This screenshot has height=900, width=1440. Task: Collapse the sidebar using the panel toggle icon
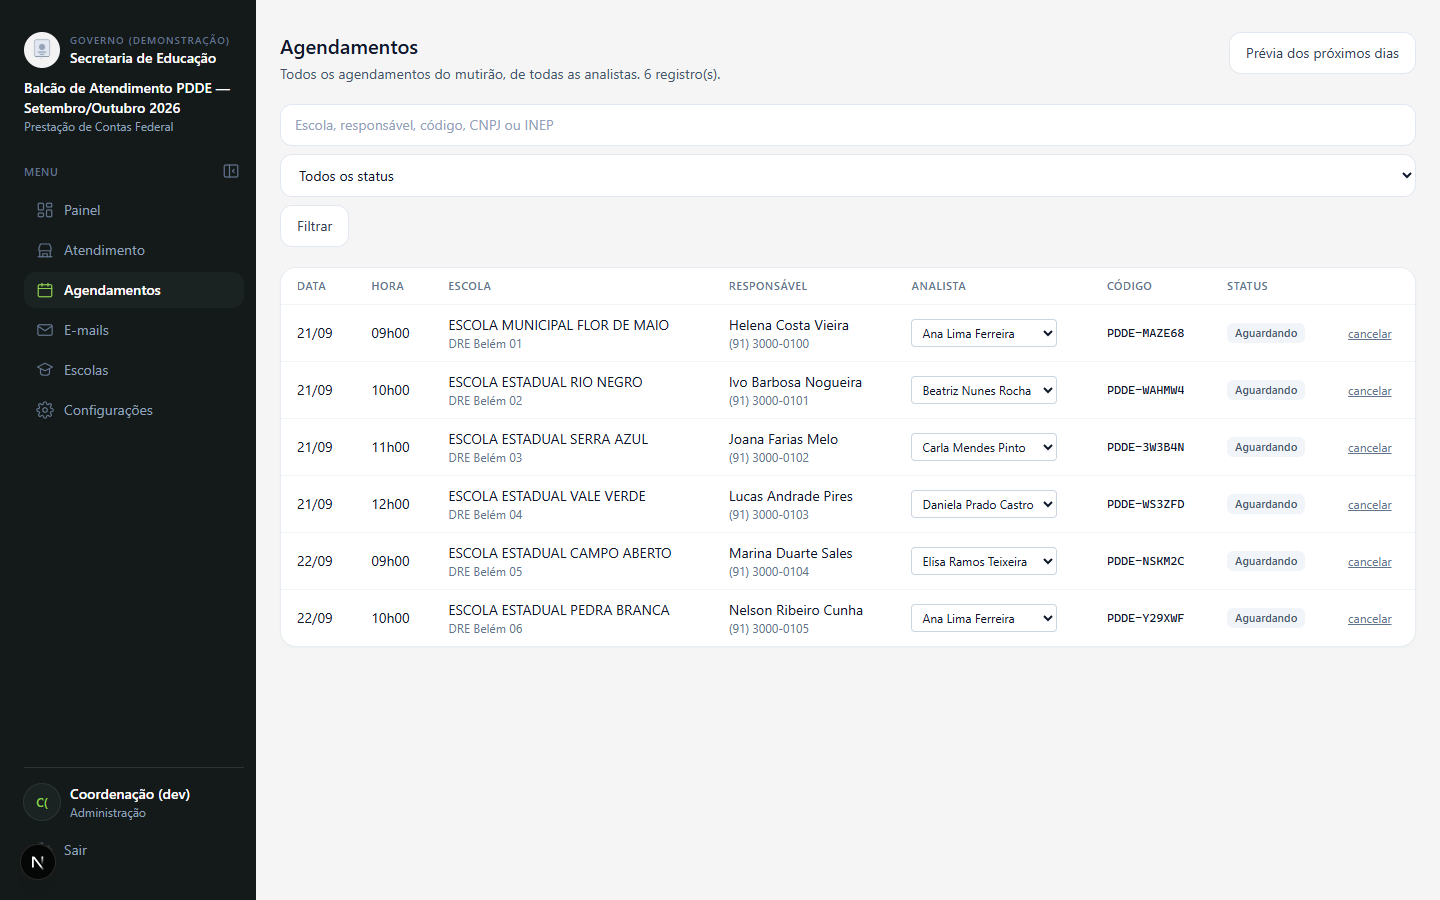231,171
